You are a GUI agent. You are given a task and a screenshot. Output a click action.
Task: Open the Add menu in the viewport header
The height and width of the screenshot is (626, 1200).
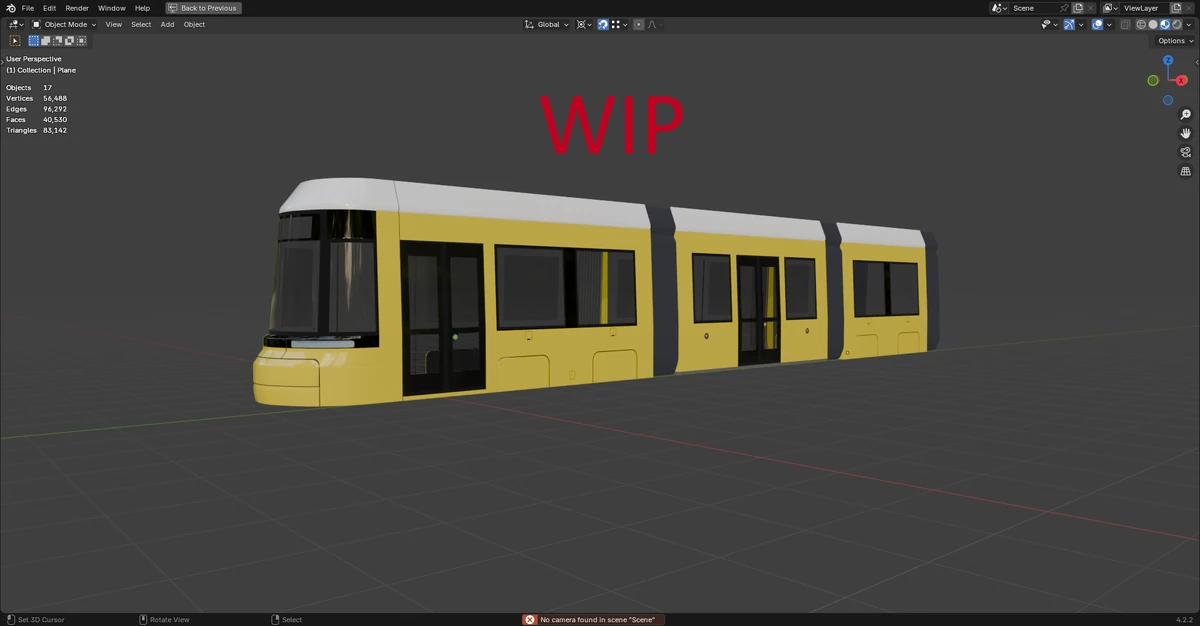(167, 24)
